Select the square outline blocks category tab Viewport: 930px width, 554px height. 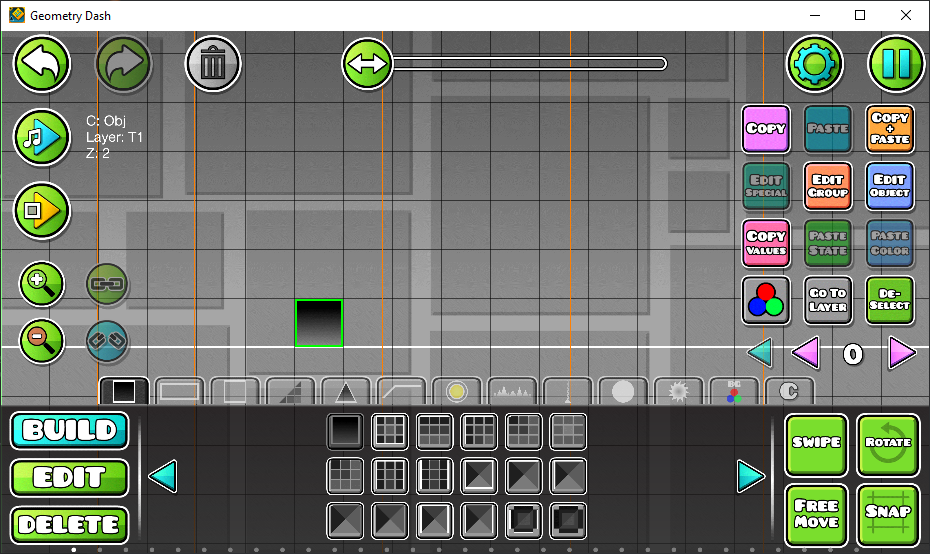click(x=235, y=391)
